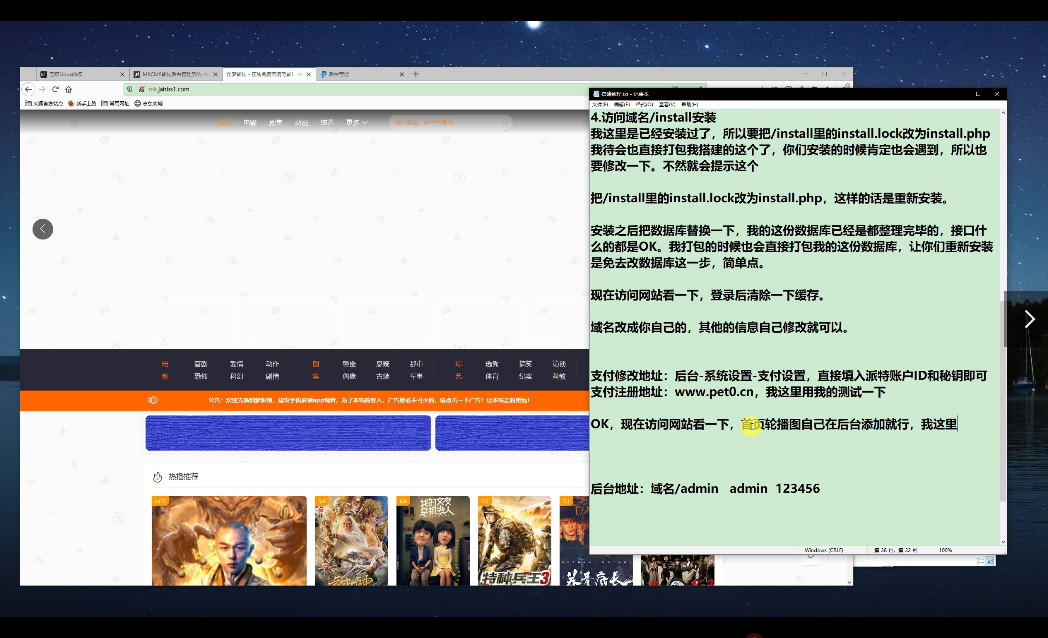The width and height of the screenshot is (1048, 638).
Task: Click the orange 电影 category label in dark bar
Action: coord(165,370)
